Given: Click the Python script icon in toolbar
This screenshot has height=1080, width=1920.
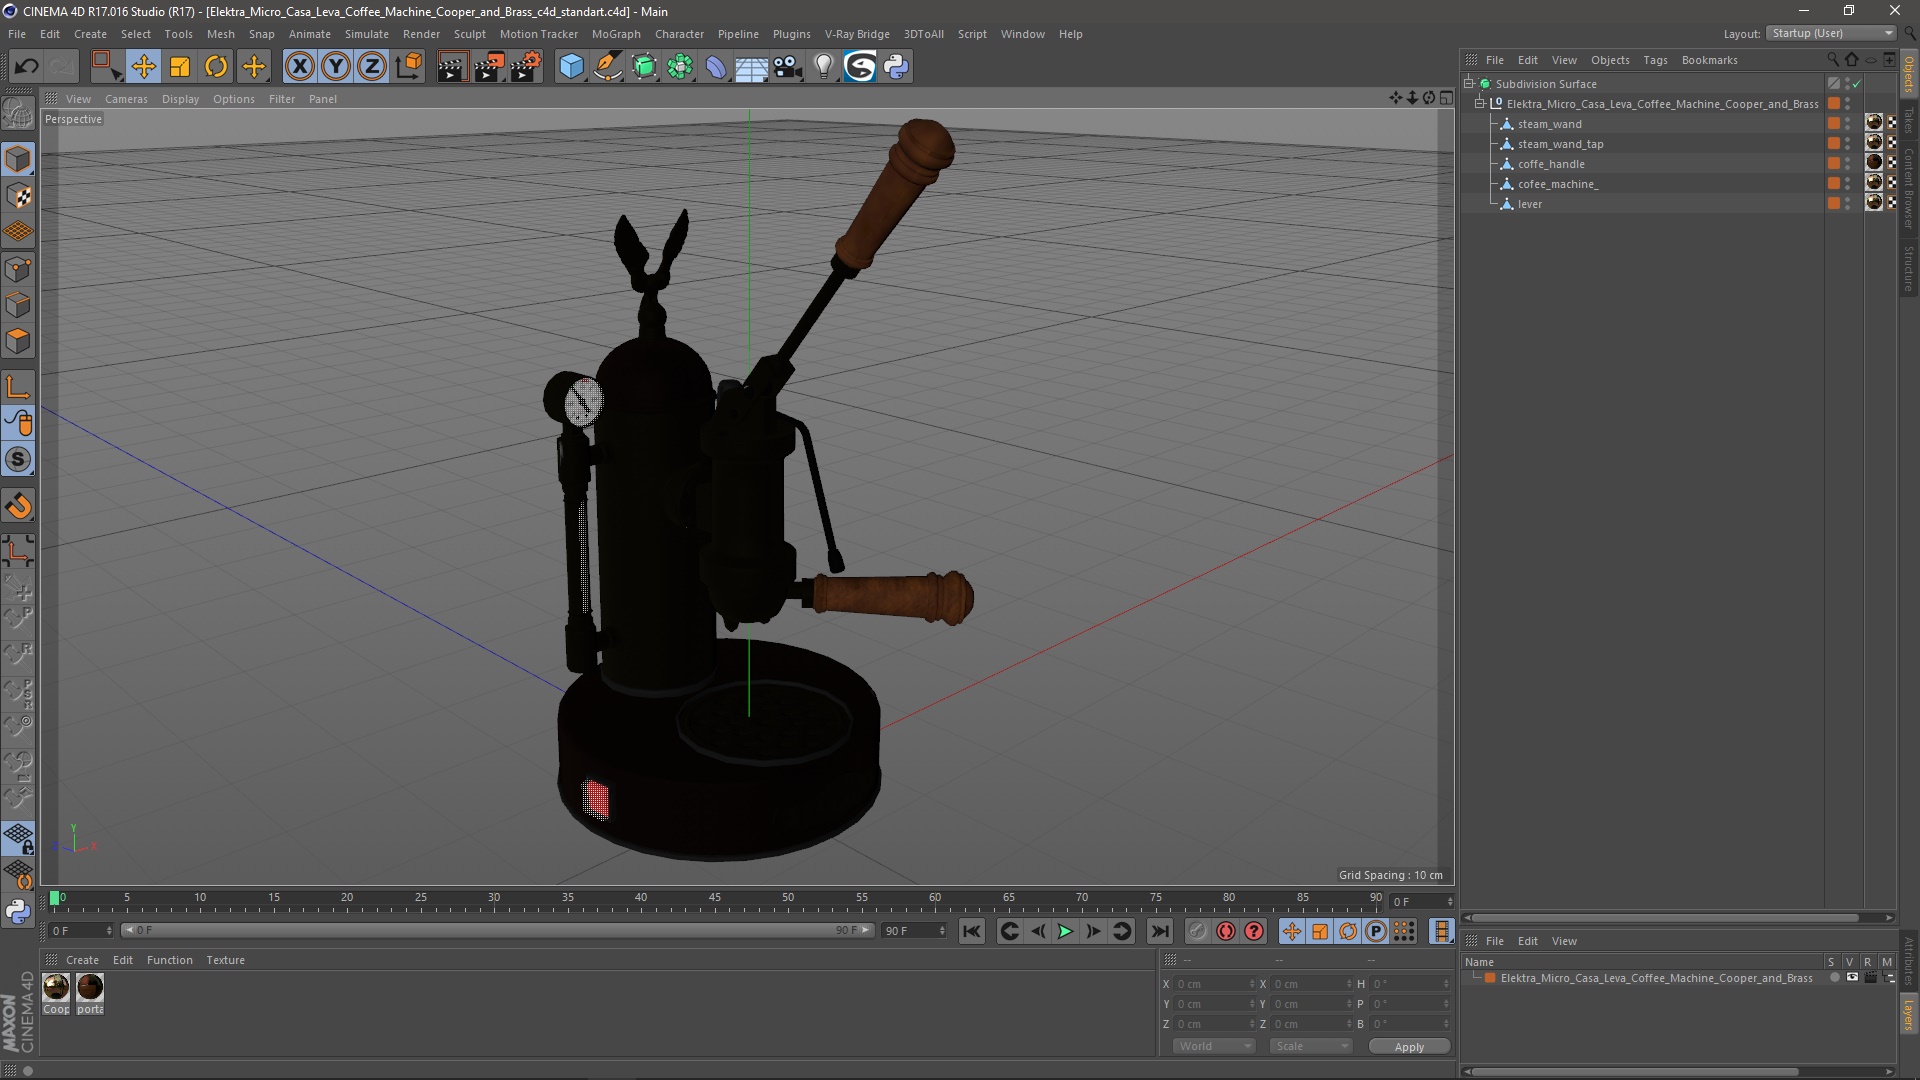Looking at the screenshot, I should pos(896,67).
